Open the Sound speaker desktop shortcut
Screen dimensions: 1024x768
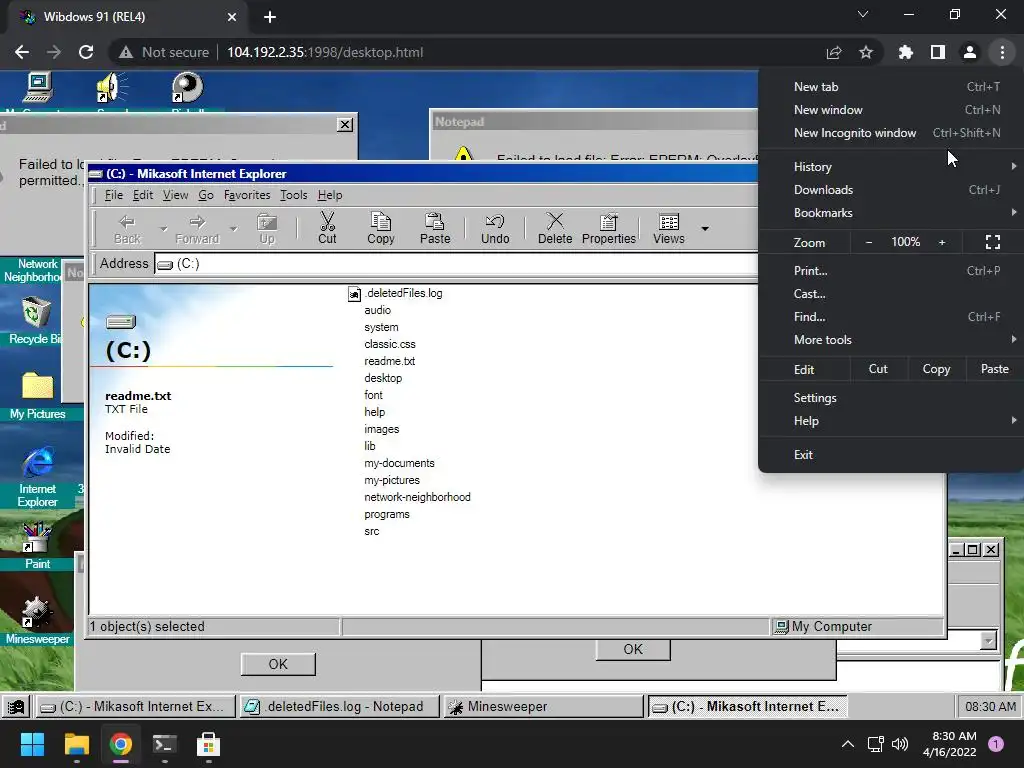(x=112, y=88)
